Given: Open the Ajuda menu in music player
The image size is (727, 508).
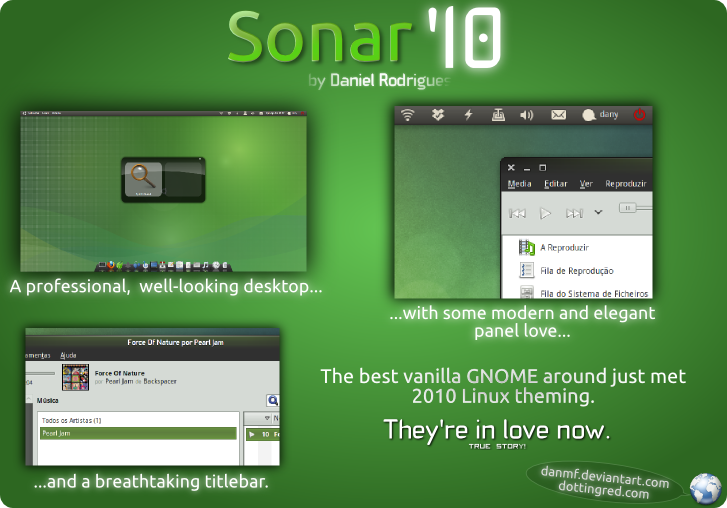Looking at the screenshot, I should [68, 355].
